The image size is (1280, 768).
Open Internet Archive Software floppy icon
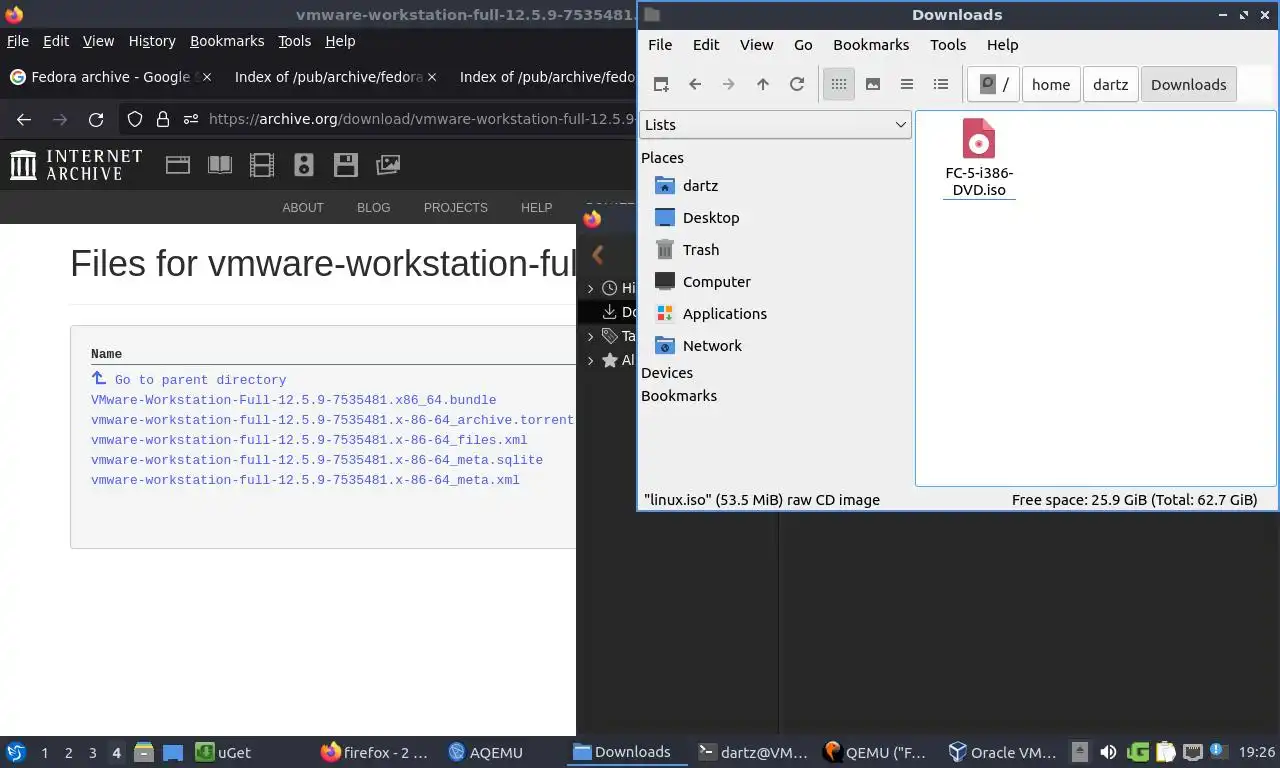[346, 165]
